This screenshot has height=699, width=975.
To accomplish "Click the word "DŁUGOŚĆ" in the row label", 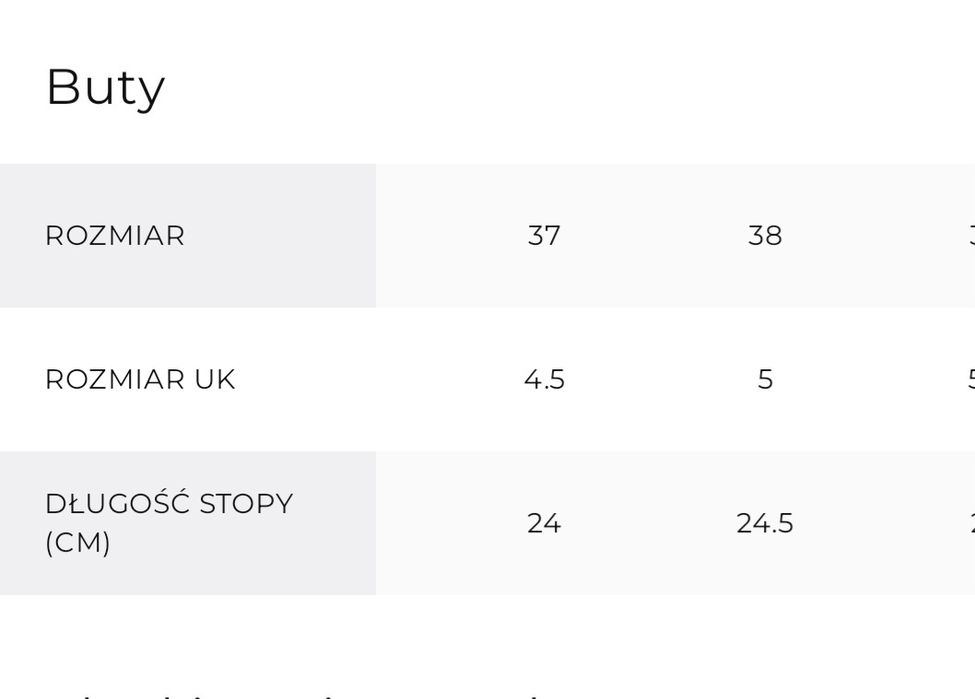I will click(117, 503).
